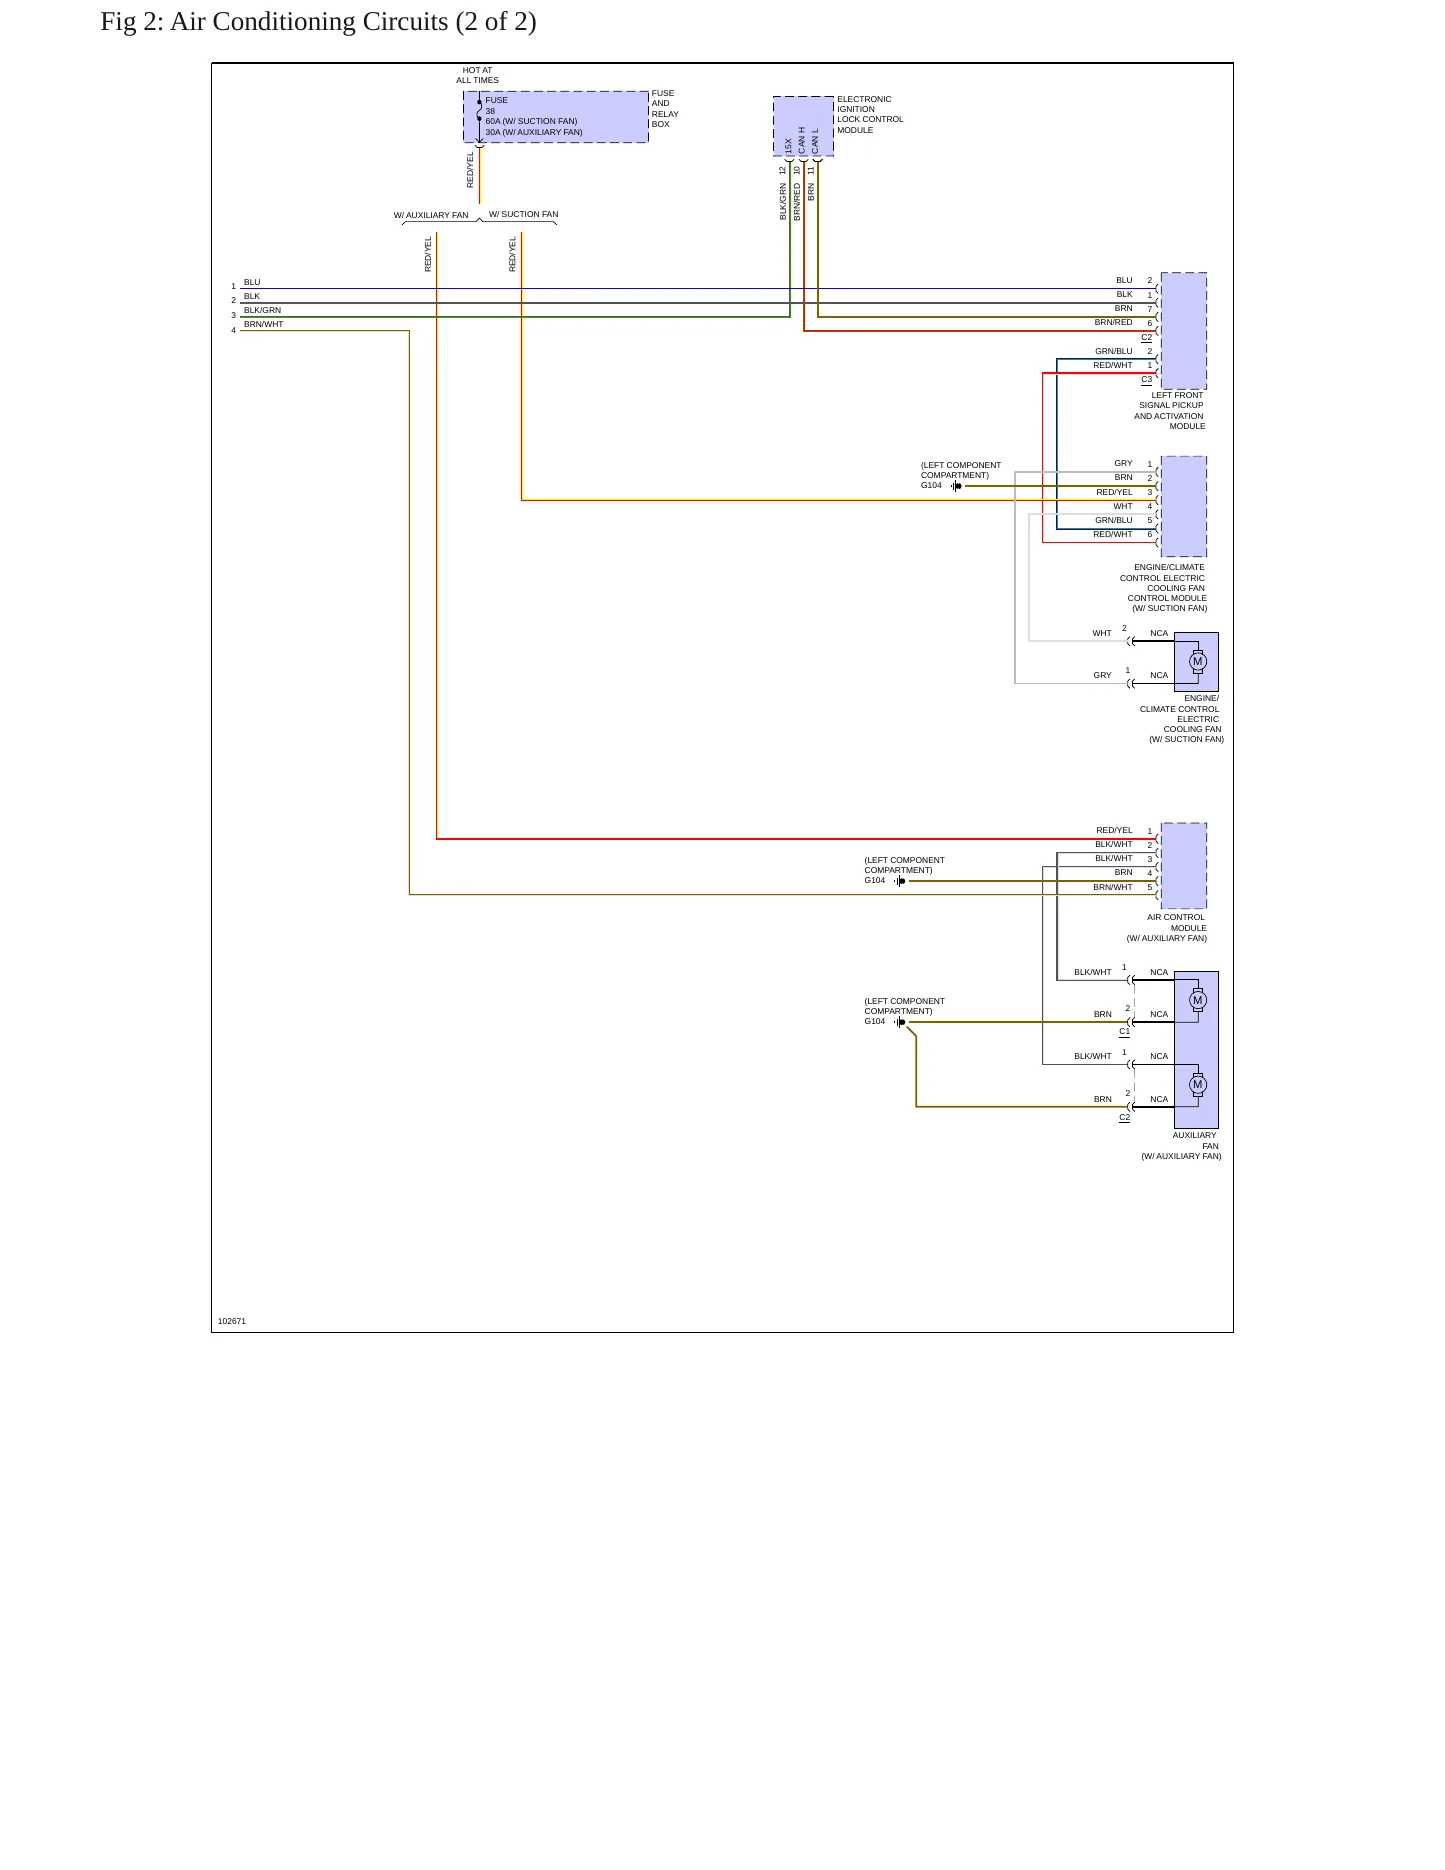Click the figure title "Fig 2: Air Conditioning Circuits"

(318, 21)
